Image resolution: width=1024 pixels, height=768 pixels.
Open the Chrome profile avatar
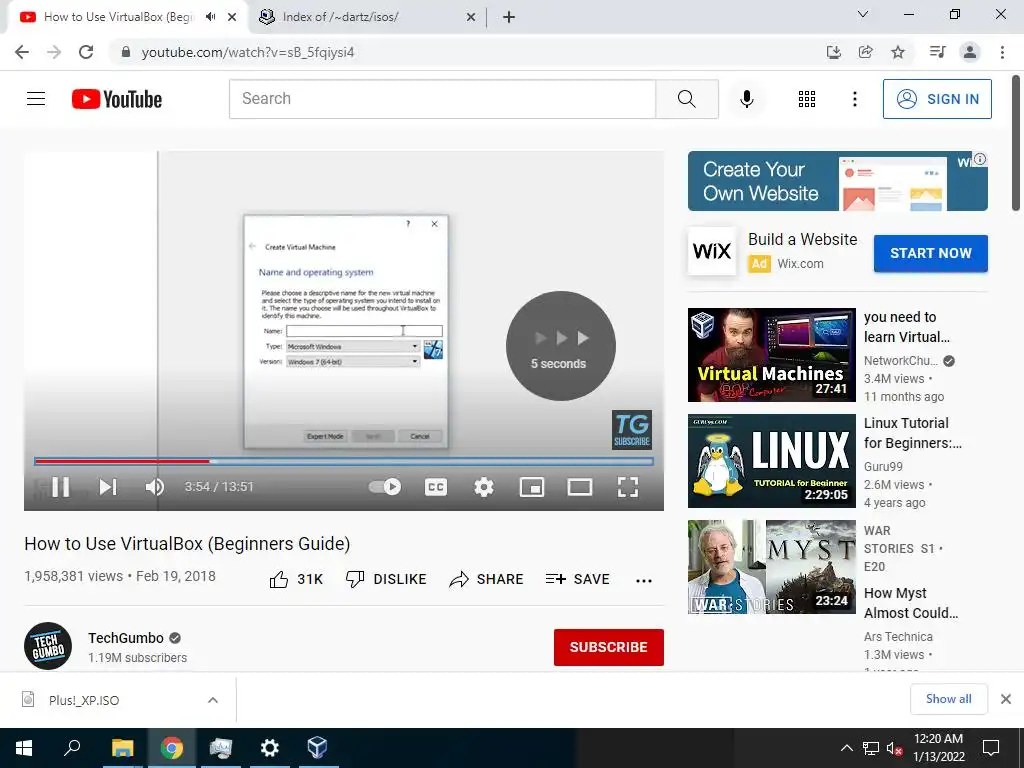tap(970, 52)
